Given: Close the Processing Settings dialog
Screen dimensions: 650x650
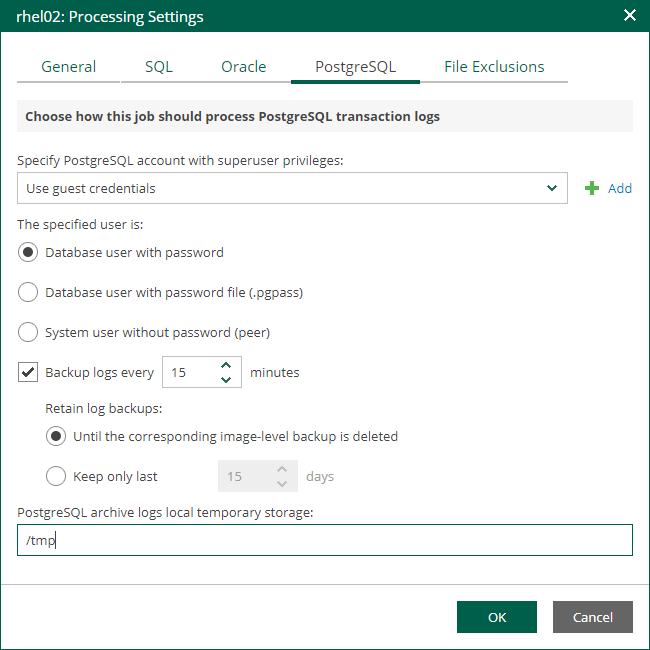Looking at the screenshot, I should click(x=629, y=16).
